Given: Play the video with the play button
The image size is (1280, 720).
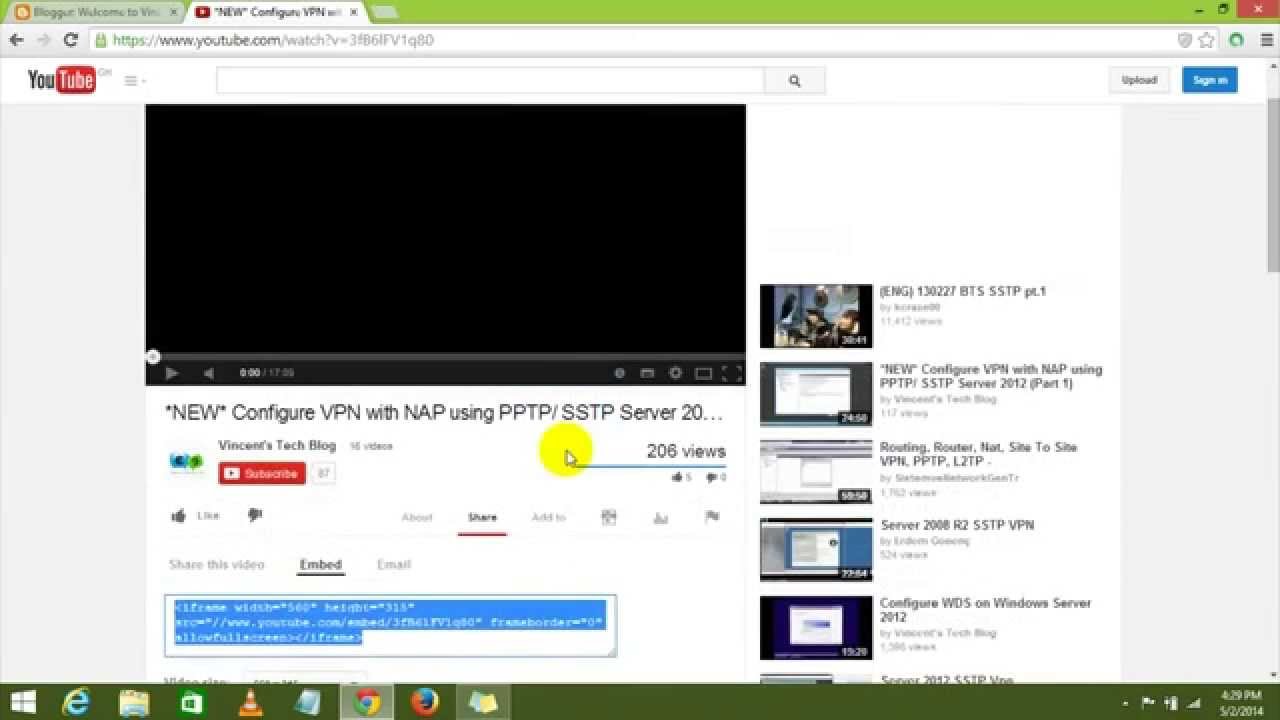Looking at the screenshot, I should coord(171,373).
